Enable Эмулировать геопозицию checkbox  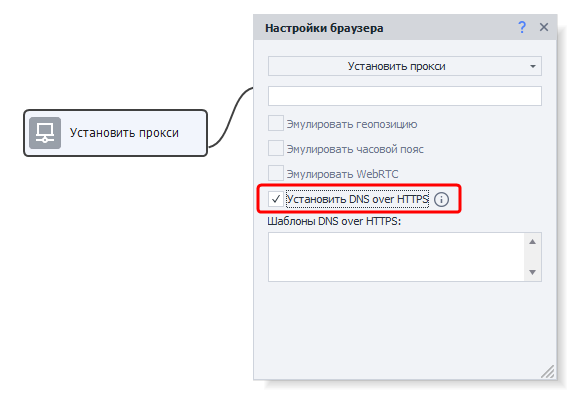pos(276,123)
